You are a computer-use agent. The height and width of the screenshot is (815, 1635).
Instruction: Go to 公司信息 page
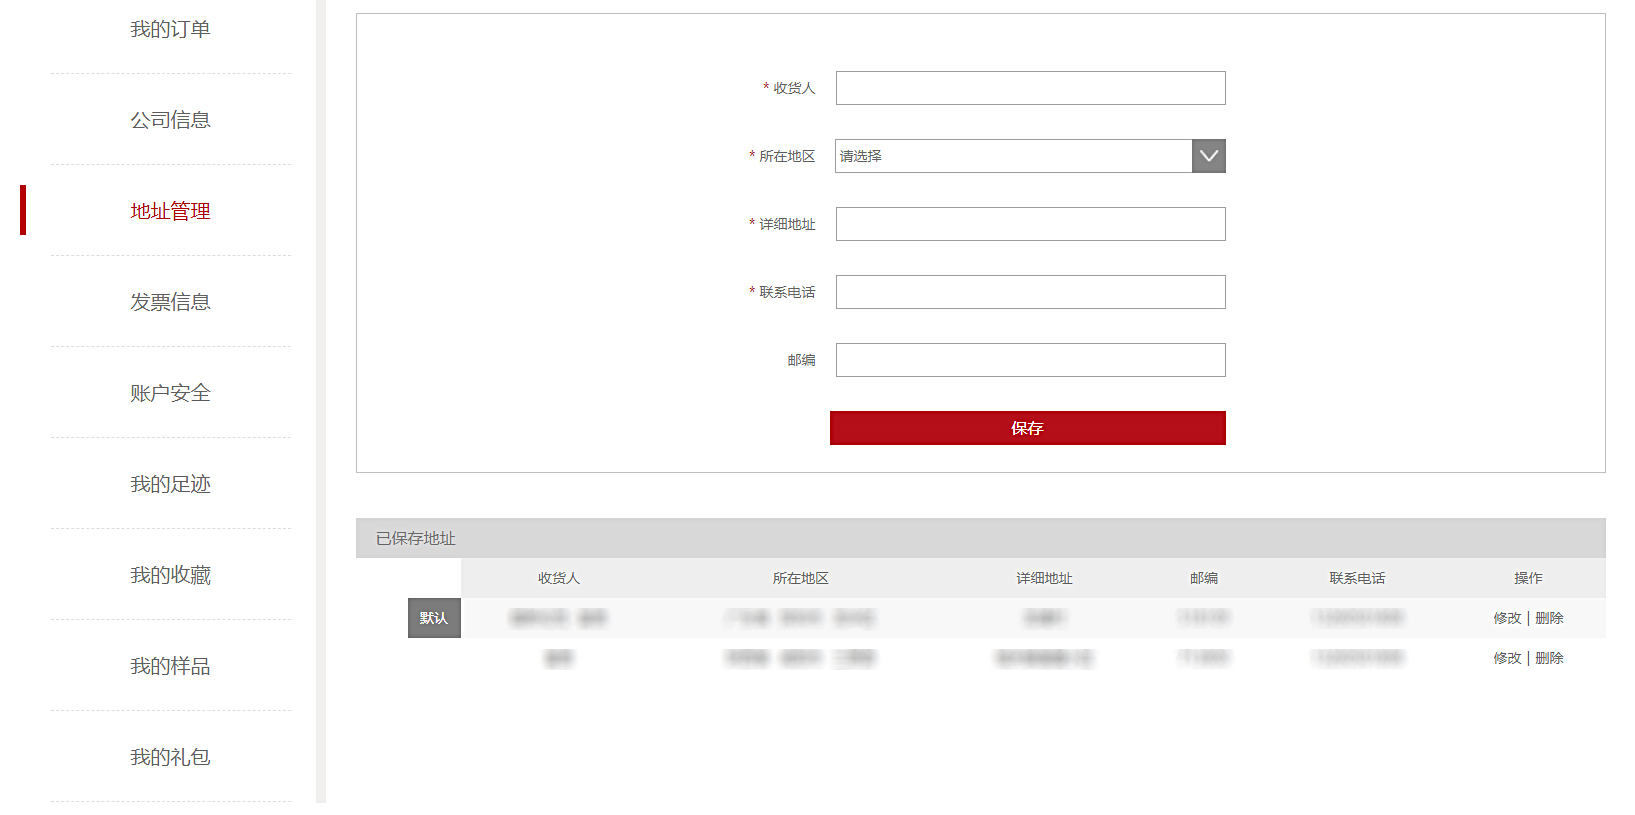coord(170,120)
